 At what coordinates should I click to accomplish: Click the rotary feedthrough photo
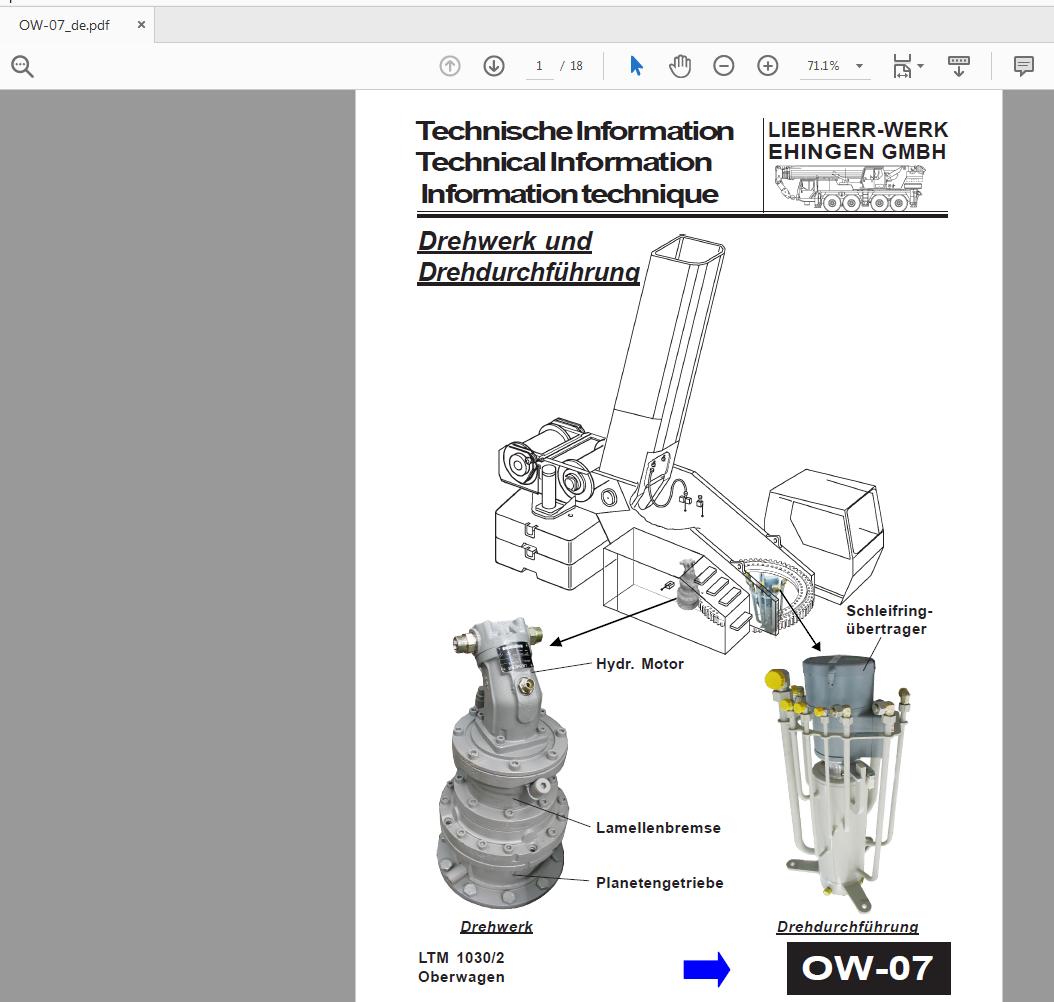pos(836,782)
